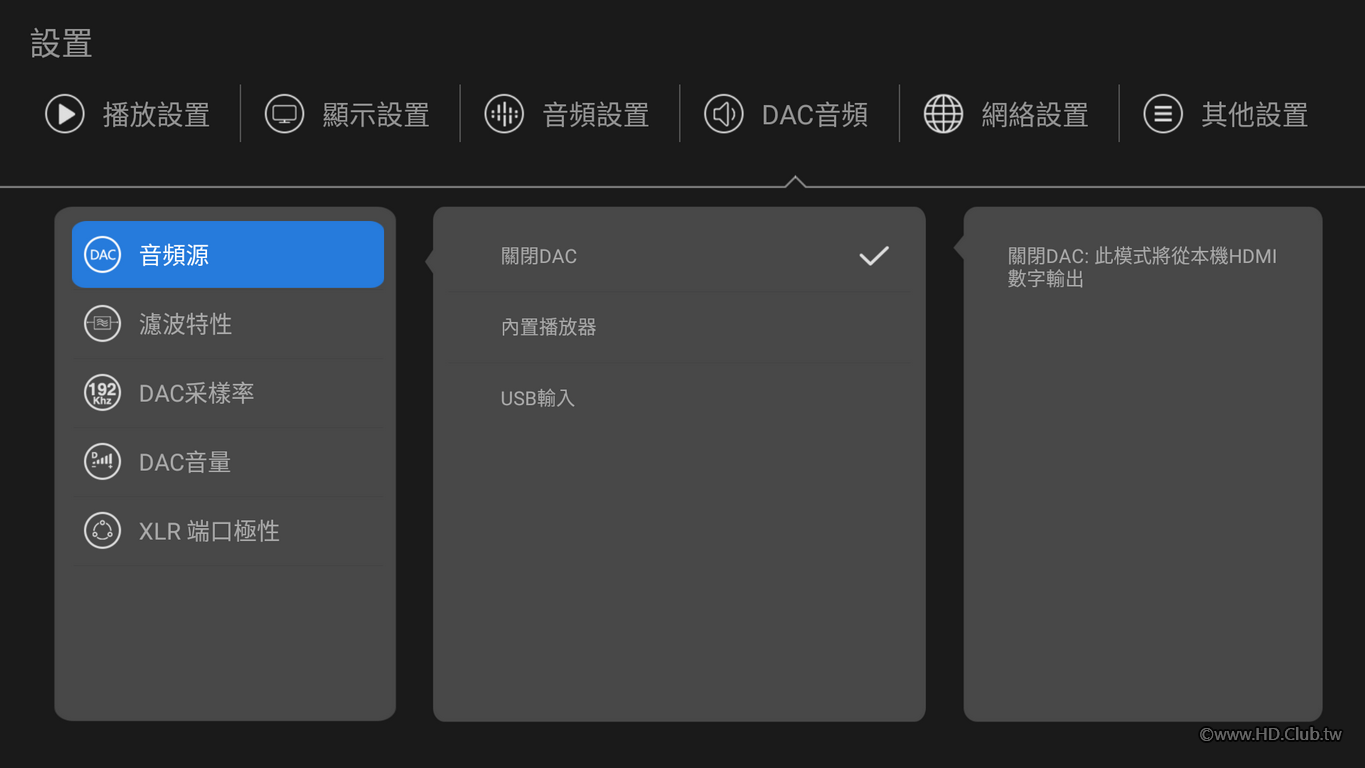Viewport: 1365px width, 768px height.
Task: Click the 設置 page title
Action: point(61,43)
